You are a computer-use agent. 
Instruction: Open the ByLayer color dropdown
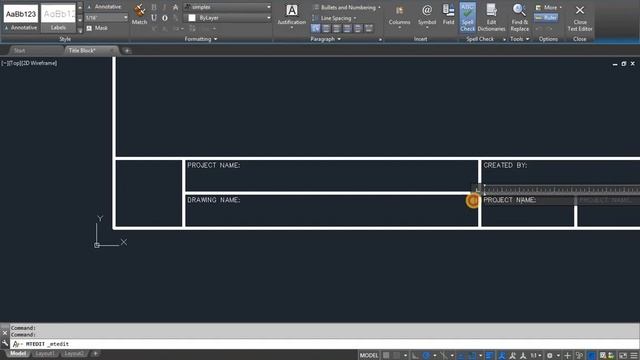point(227,18)
